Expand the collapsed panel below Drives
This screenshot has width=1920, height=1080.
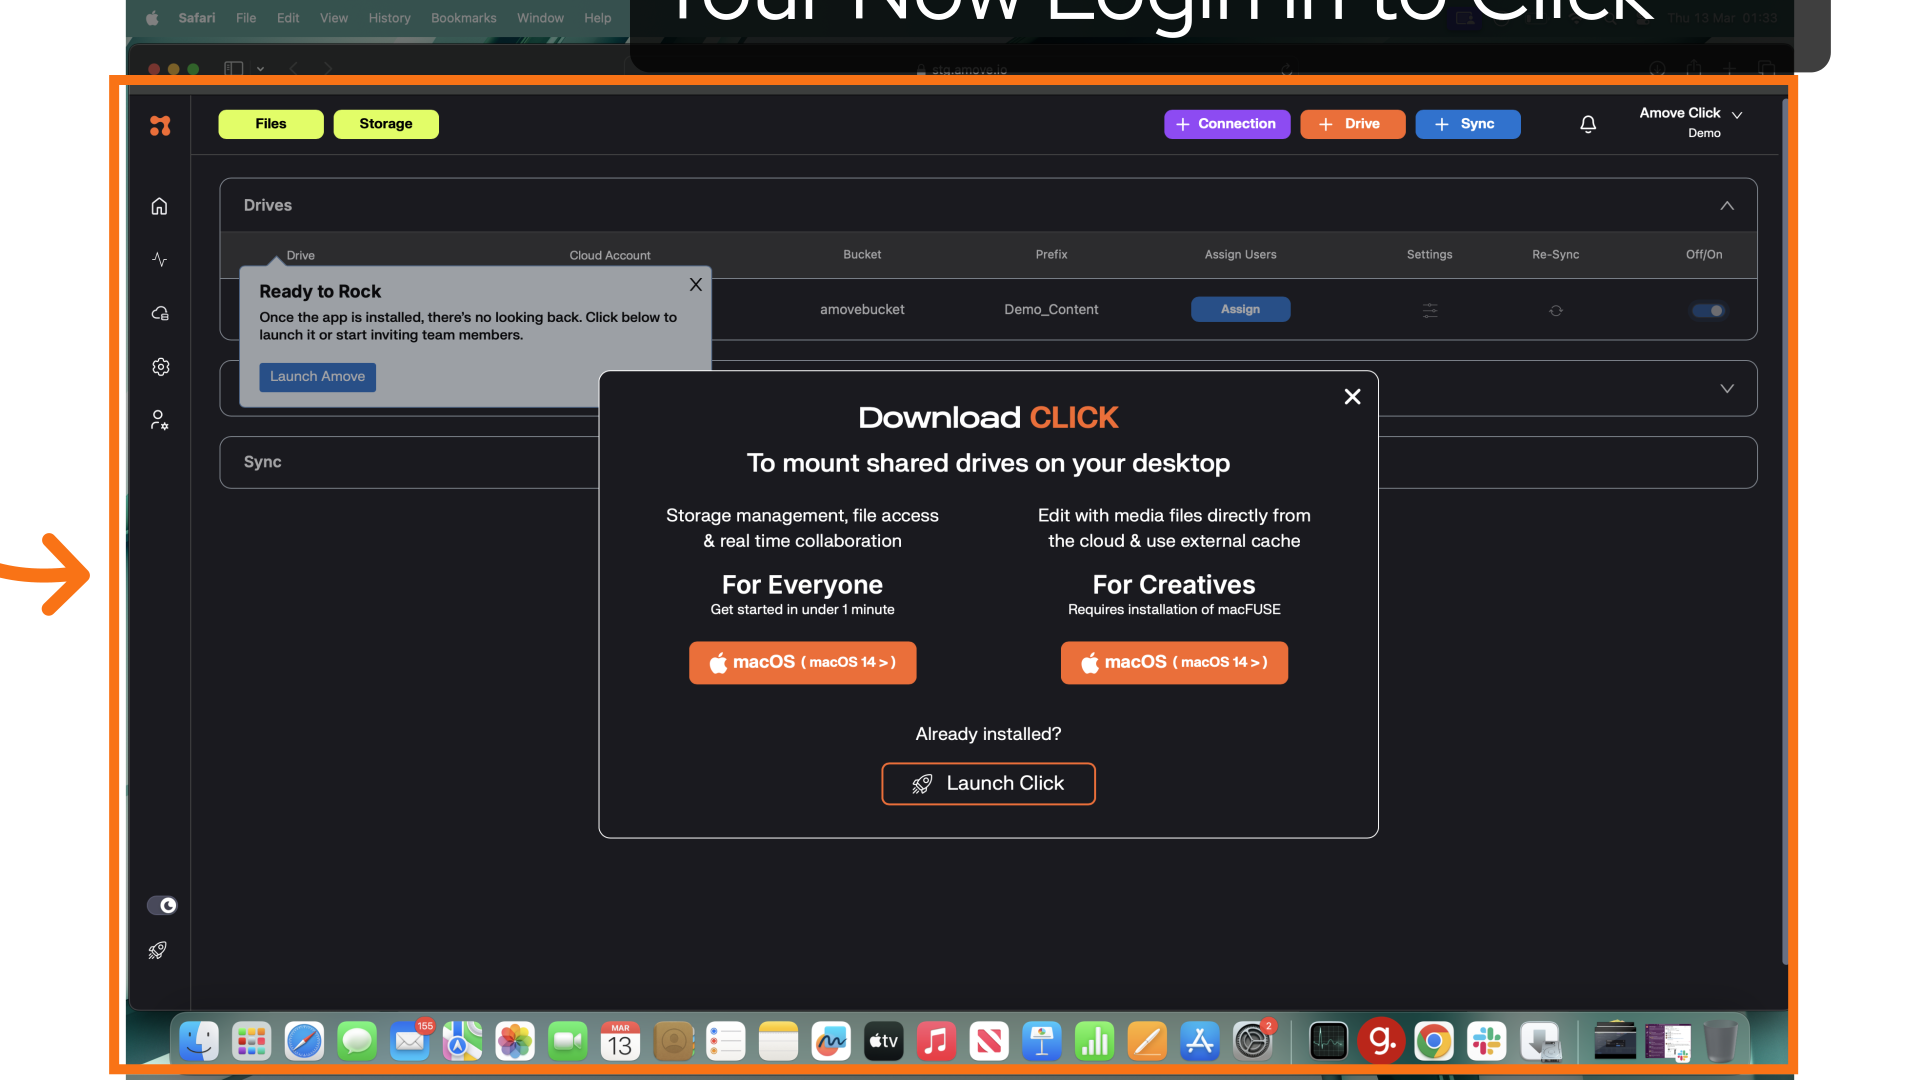pos(1727,388)
